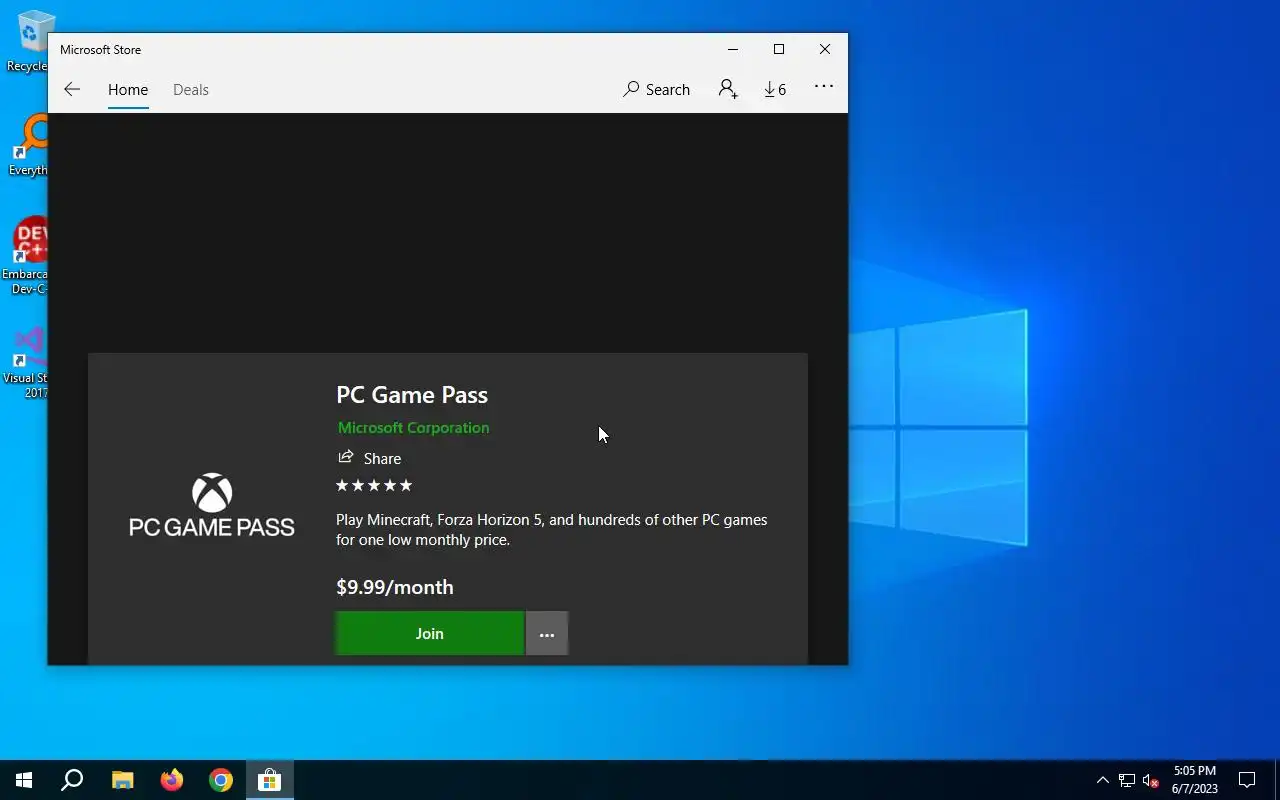Open Downloads and updates showing 6
1280x800 pixels.
tap(775, 89)
